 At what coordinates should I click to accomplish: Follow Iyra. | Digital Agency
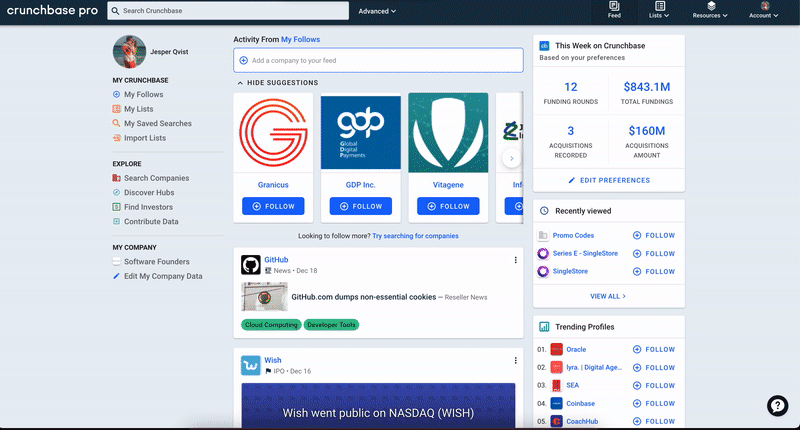(x=654, y=367)
